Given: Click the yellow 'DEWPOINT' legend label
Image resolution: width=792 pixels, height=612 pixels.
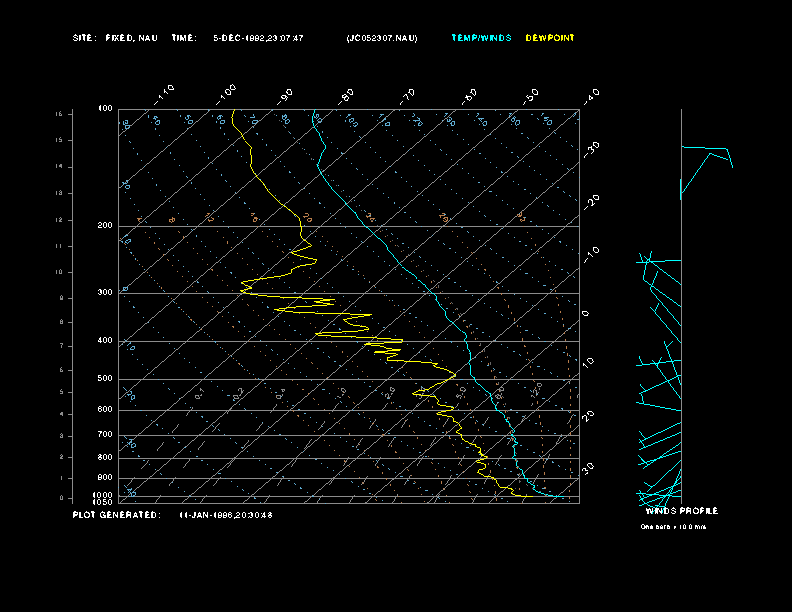Looking at the screenshot, I should pos(550,38).
